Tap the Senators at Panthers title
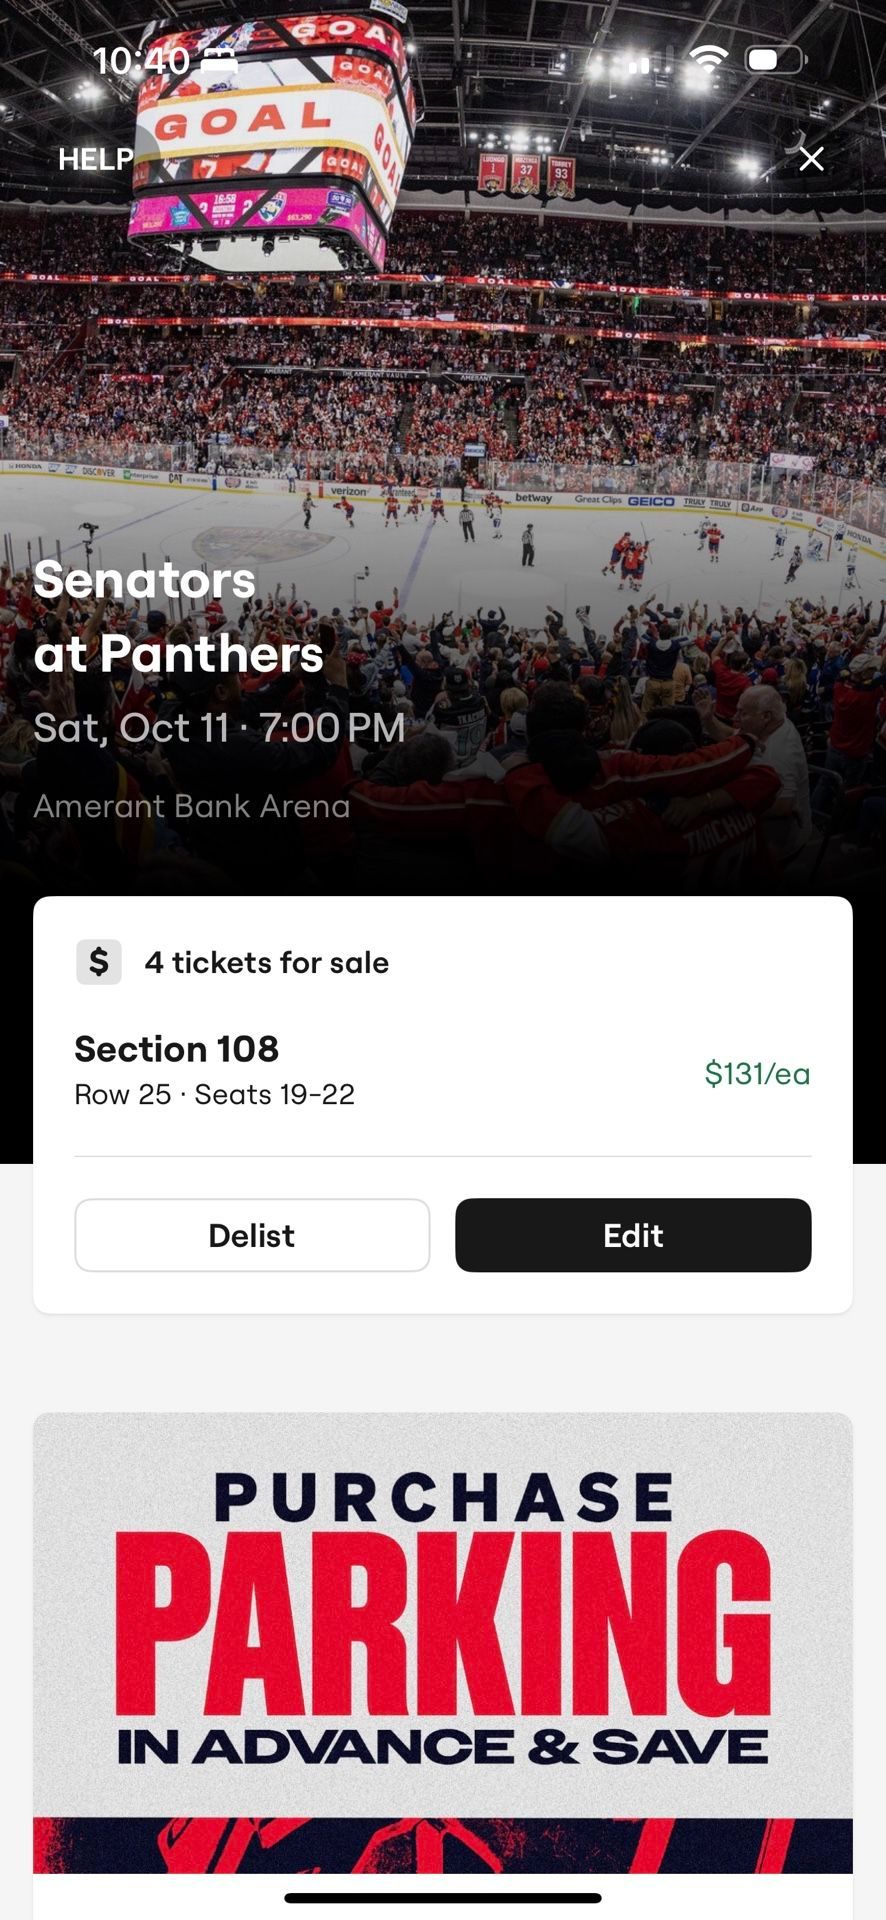This screenshot has height=1920, width=886. point(179,617)
